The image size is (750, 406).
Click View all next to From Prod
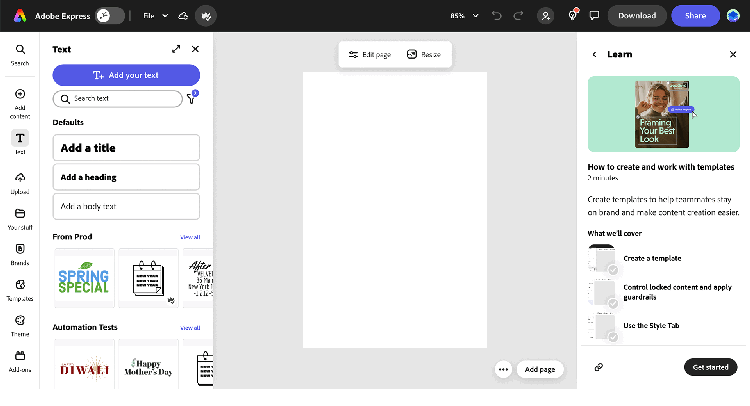click(190, 237)
